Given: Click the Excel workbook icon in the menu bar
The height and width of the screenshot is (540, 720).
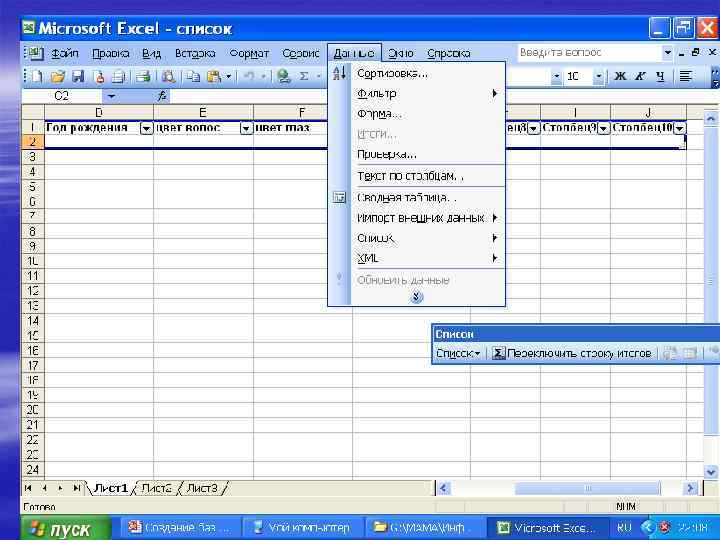Looking at the screenshot, I should click(34, 53).
